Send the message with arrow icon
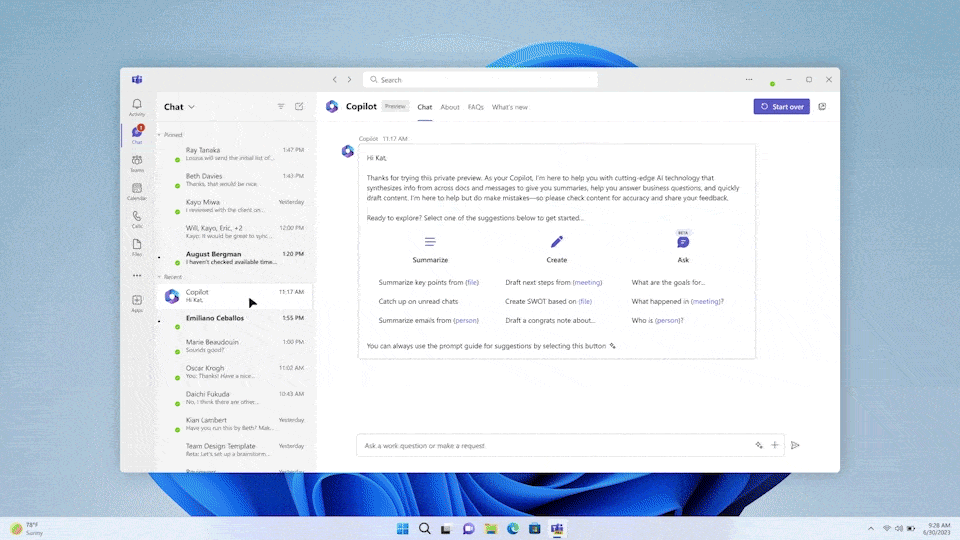This screenshot has height=540, width=960. tap(795, 445)
